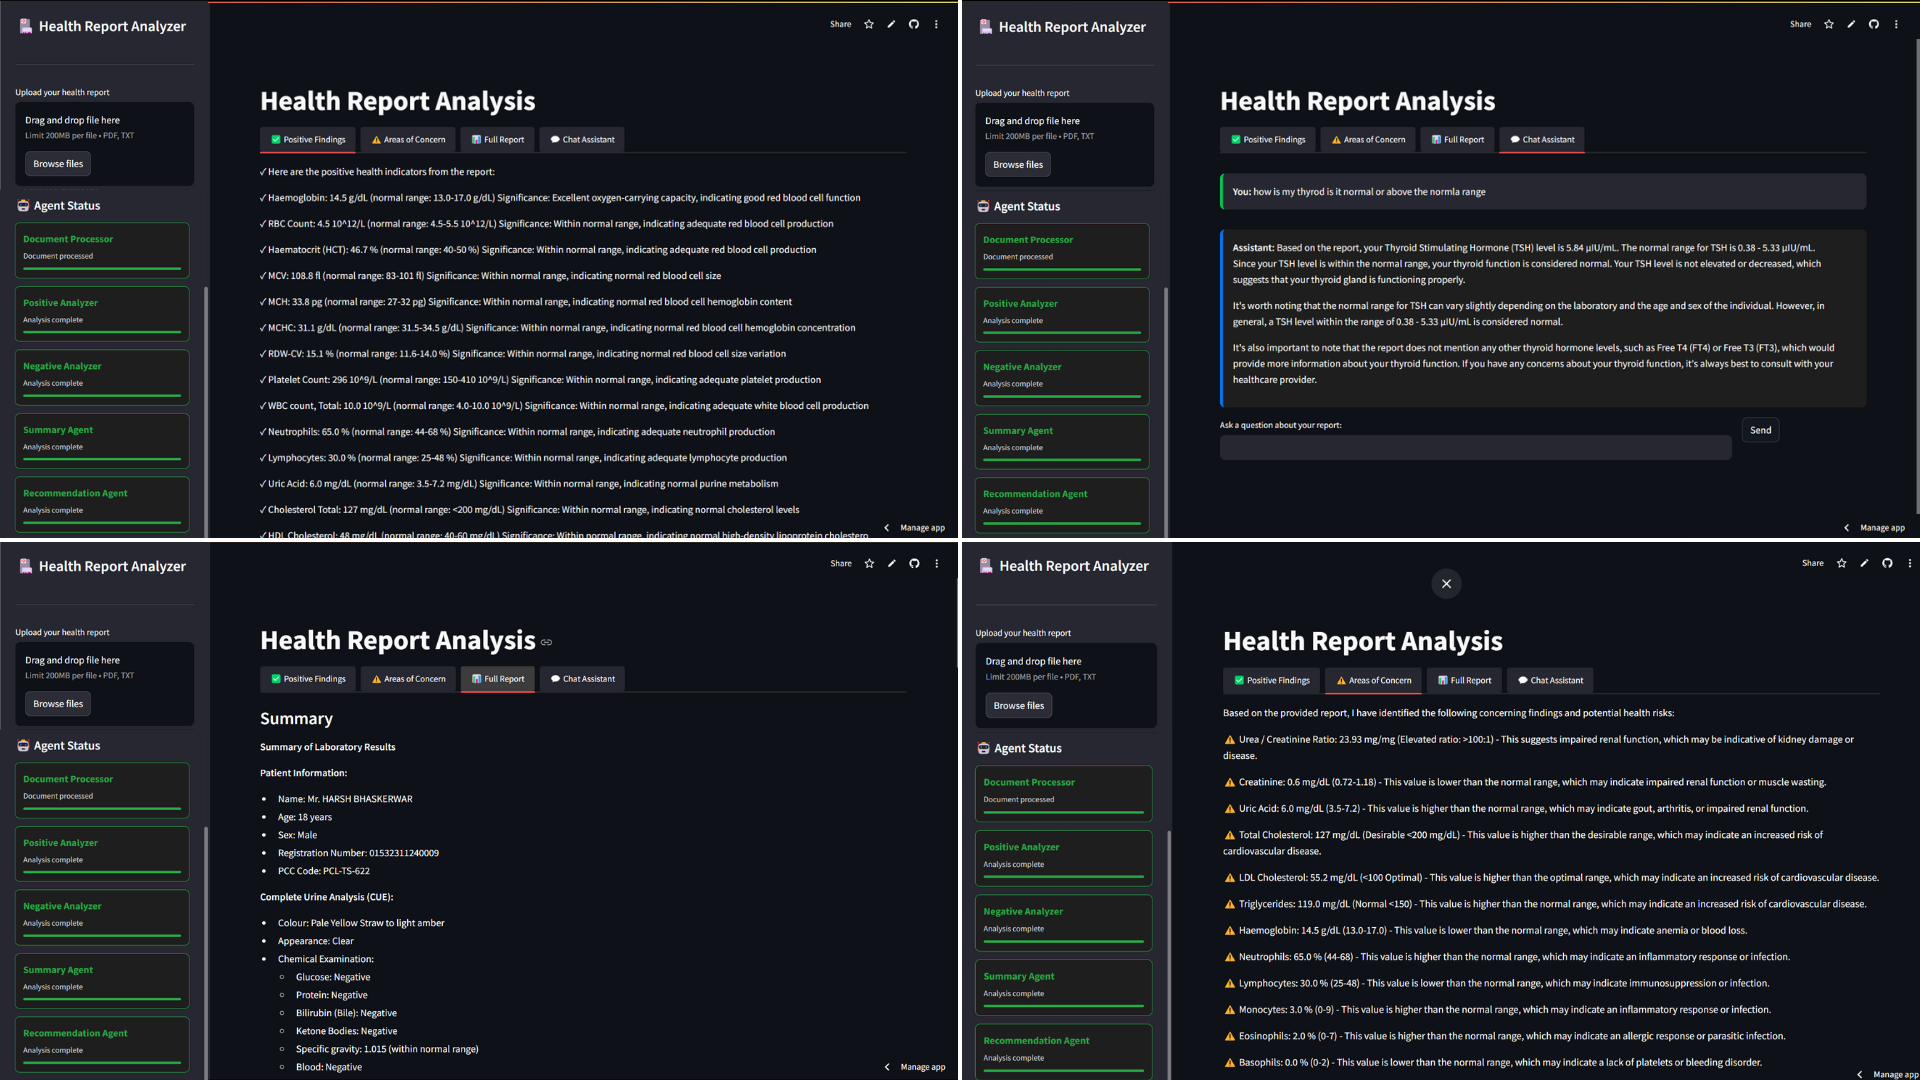
Task: Star the app in the Chat Assistant conversation view
Action: 1829,24
